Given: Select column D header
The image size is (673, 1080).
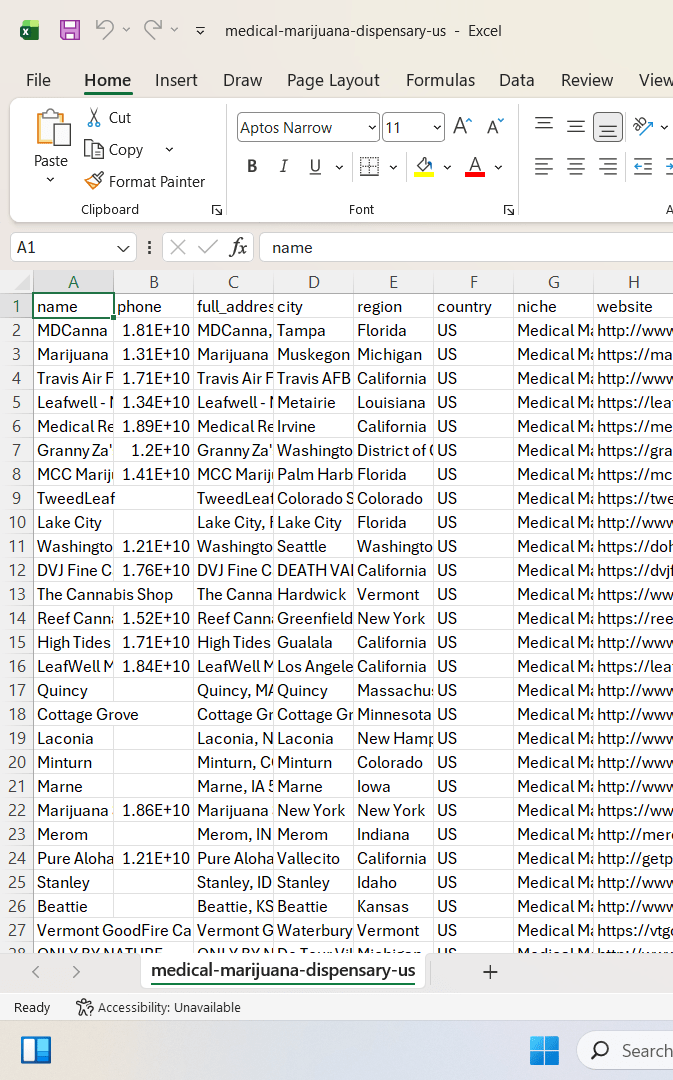Looking at the screenshot, I should coord(313,282).
